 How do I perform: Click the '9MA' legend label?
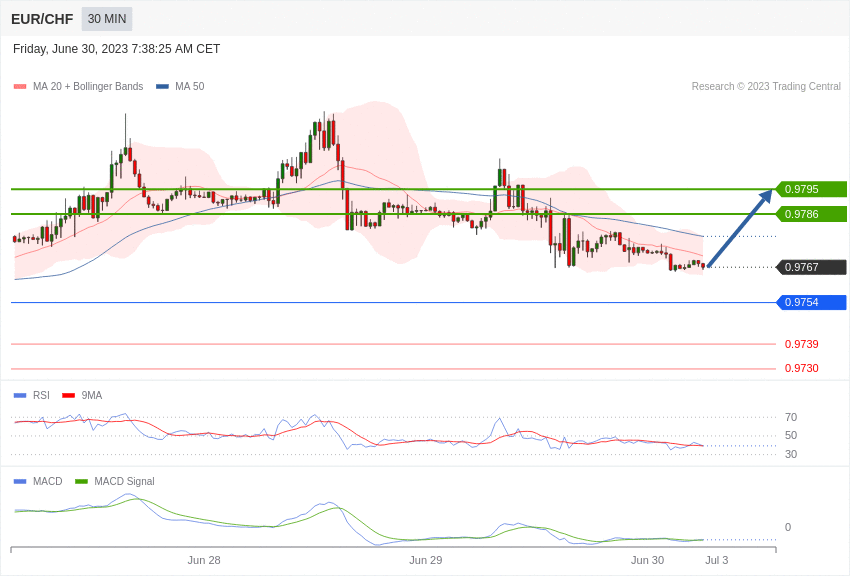92,396
